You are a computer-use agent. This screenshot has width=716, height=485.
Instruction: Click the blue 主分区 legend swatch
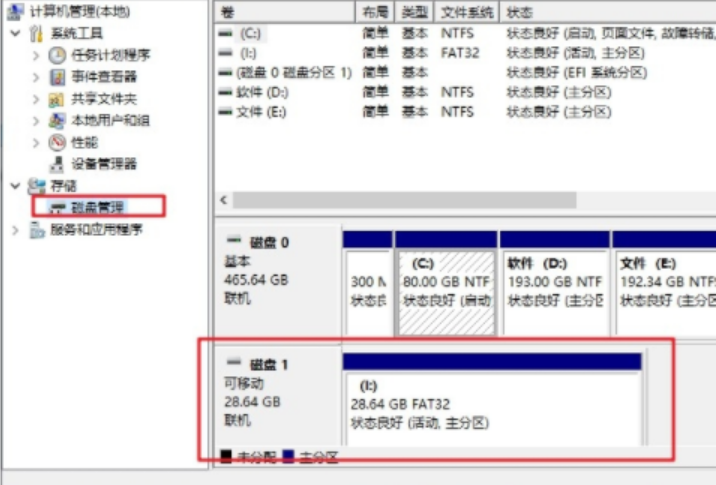(x=288, y=457)
